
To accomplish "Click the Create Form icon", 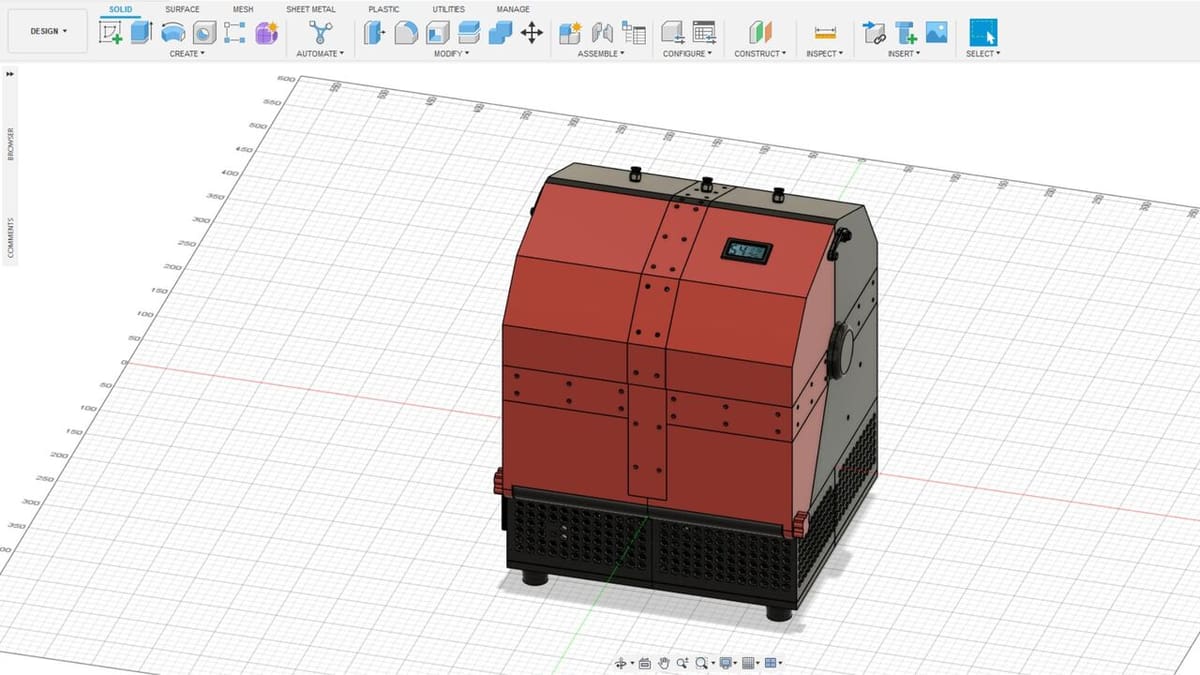I will coord(266,33).
